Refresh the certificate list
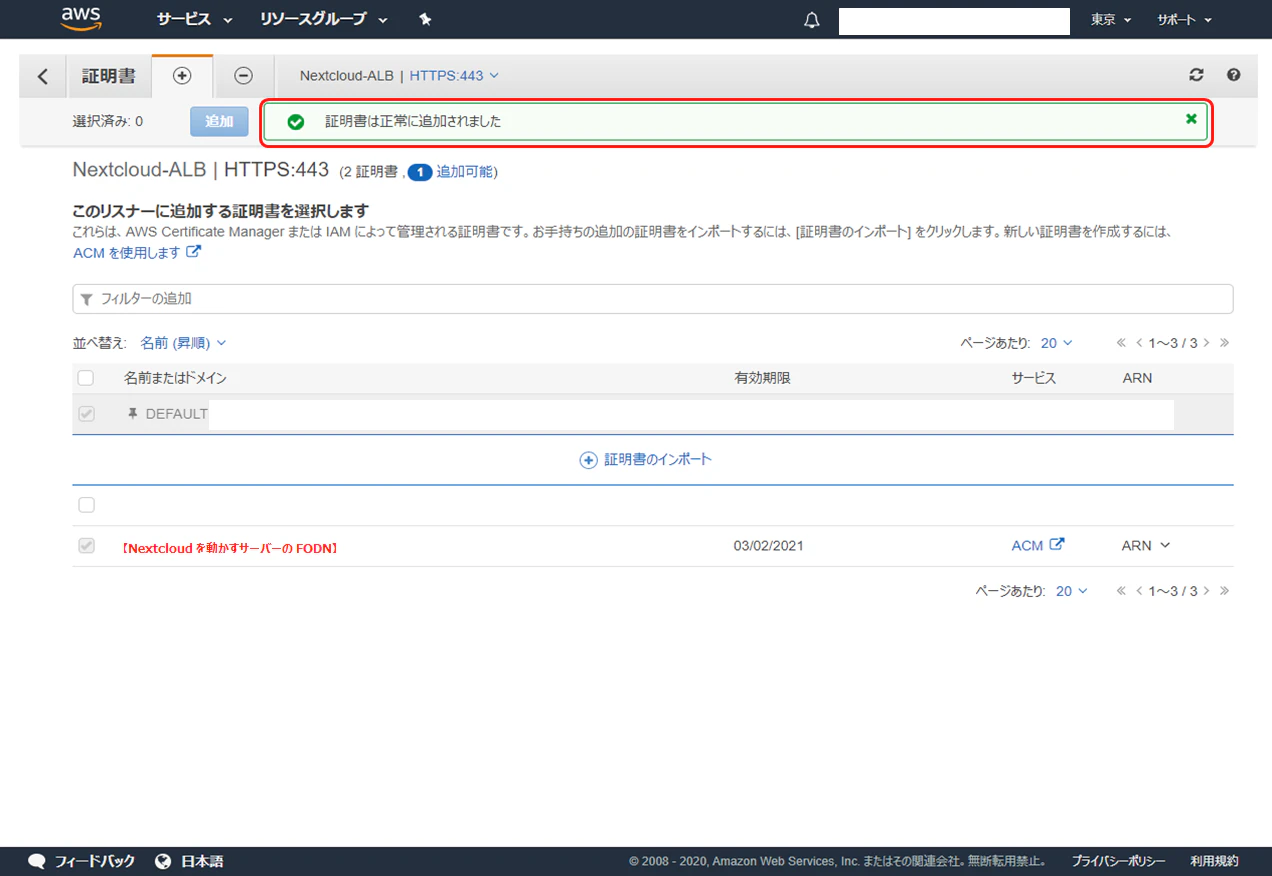 click(1196, 75)
